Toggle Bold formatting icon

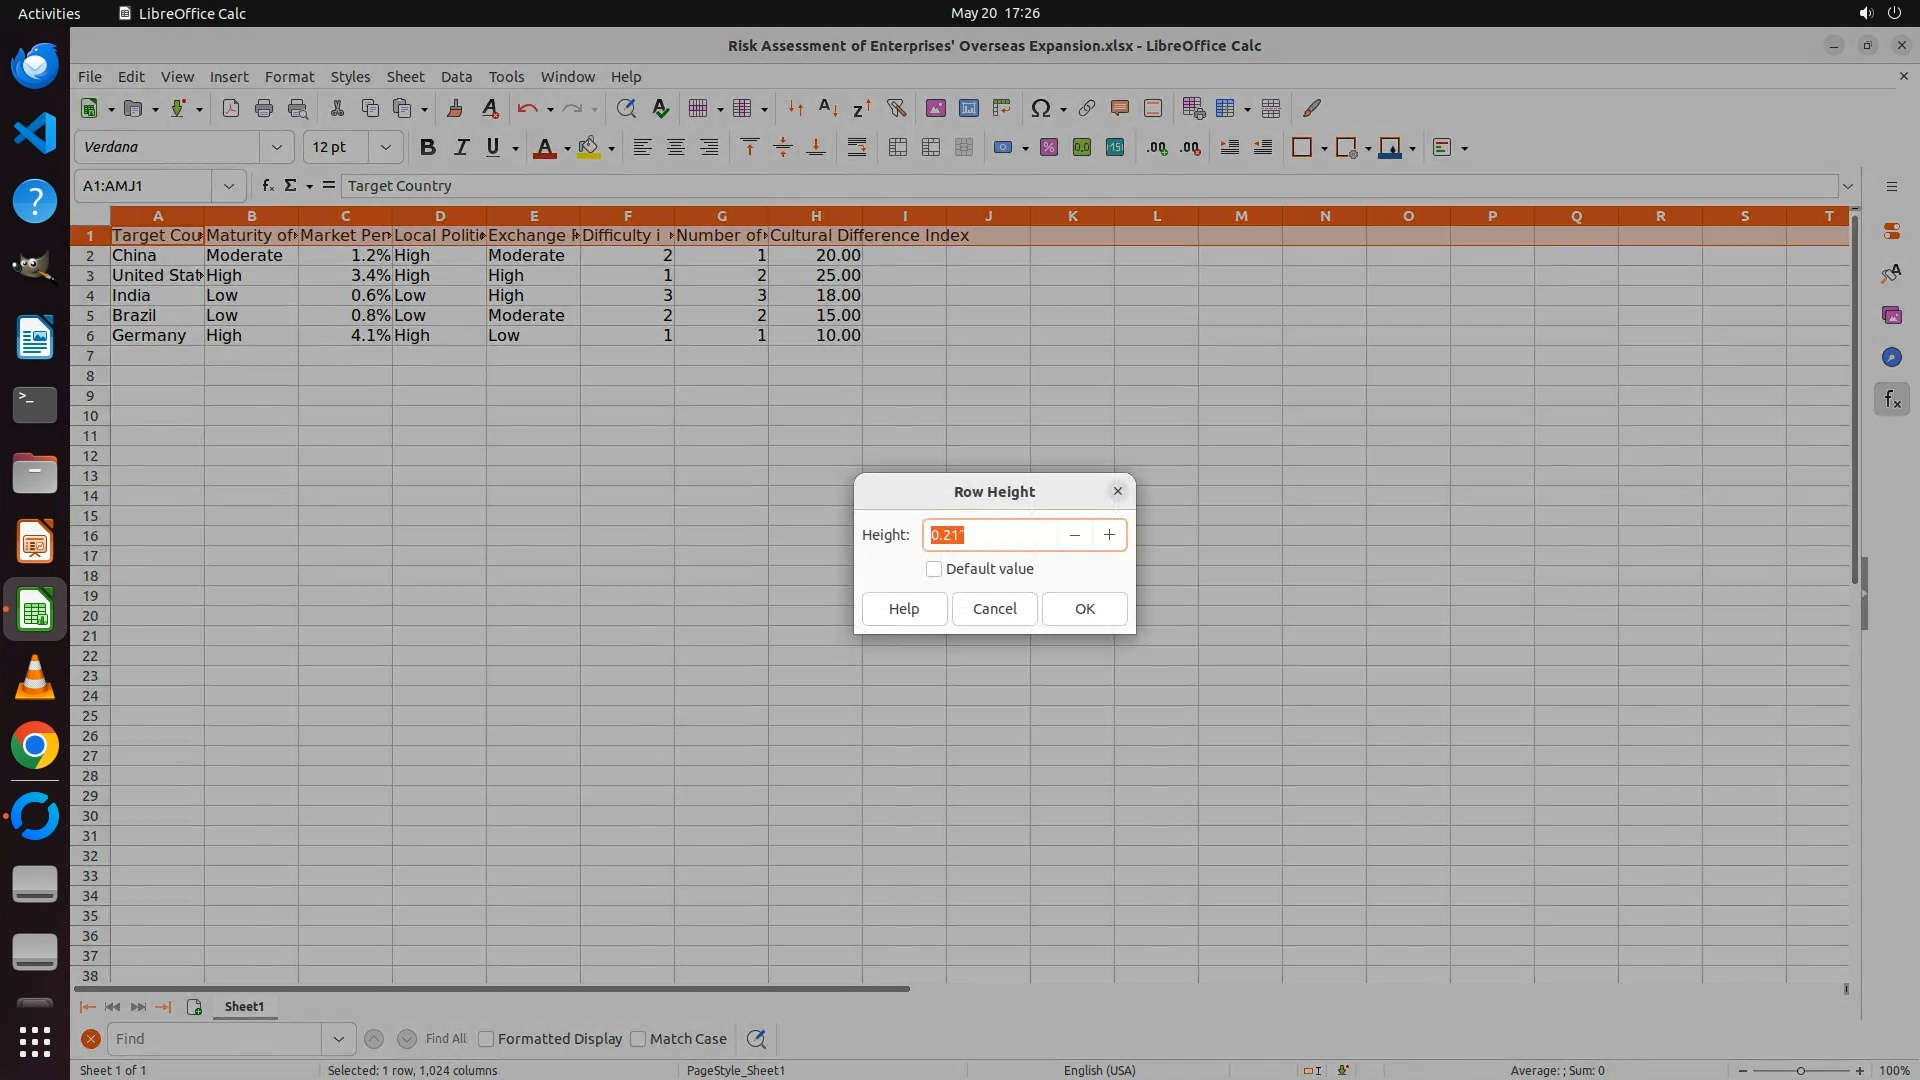(428, 148)
